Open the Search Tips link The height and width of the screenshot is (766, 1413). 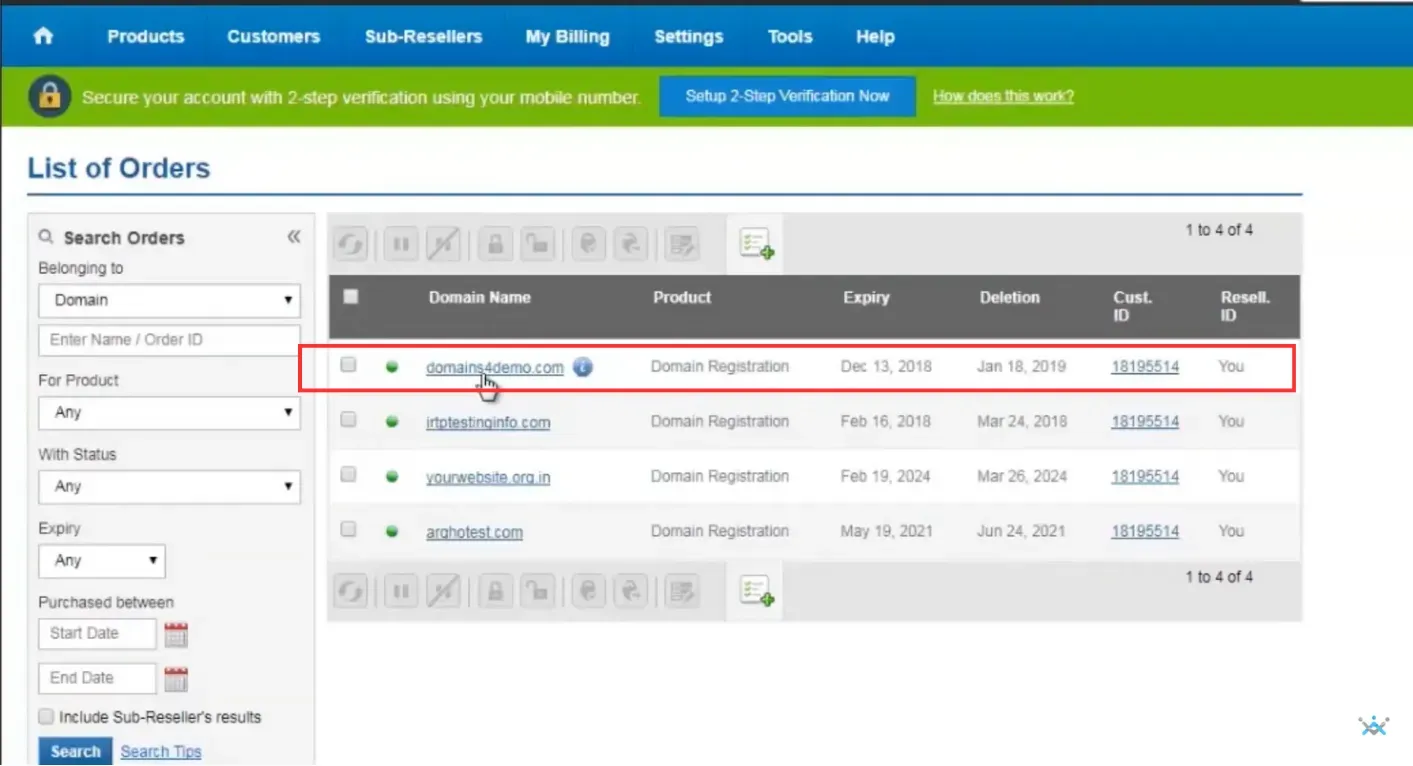coord(161,752)
